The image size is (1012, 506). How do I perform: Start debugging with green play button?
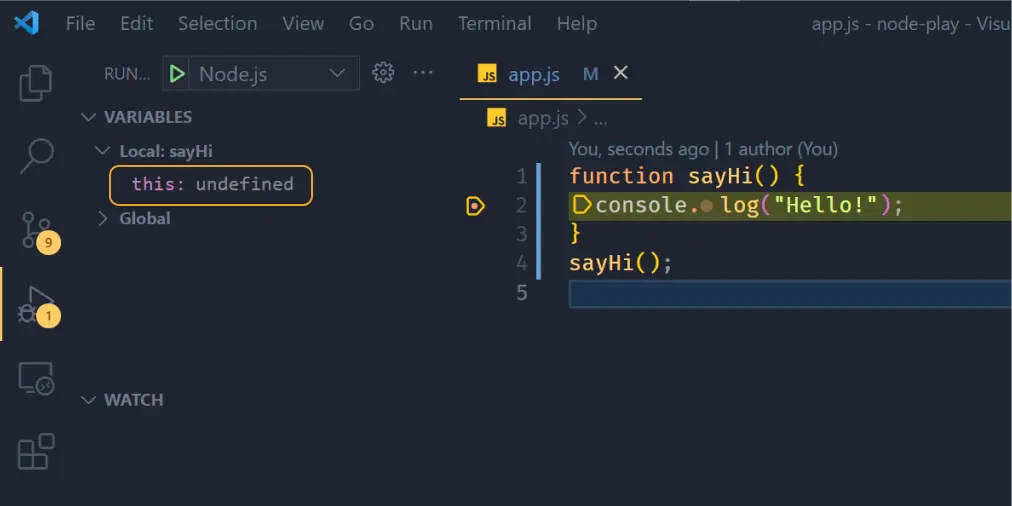click(x=176, y=74)
